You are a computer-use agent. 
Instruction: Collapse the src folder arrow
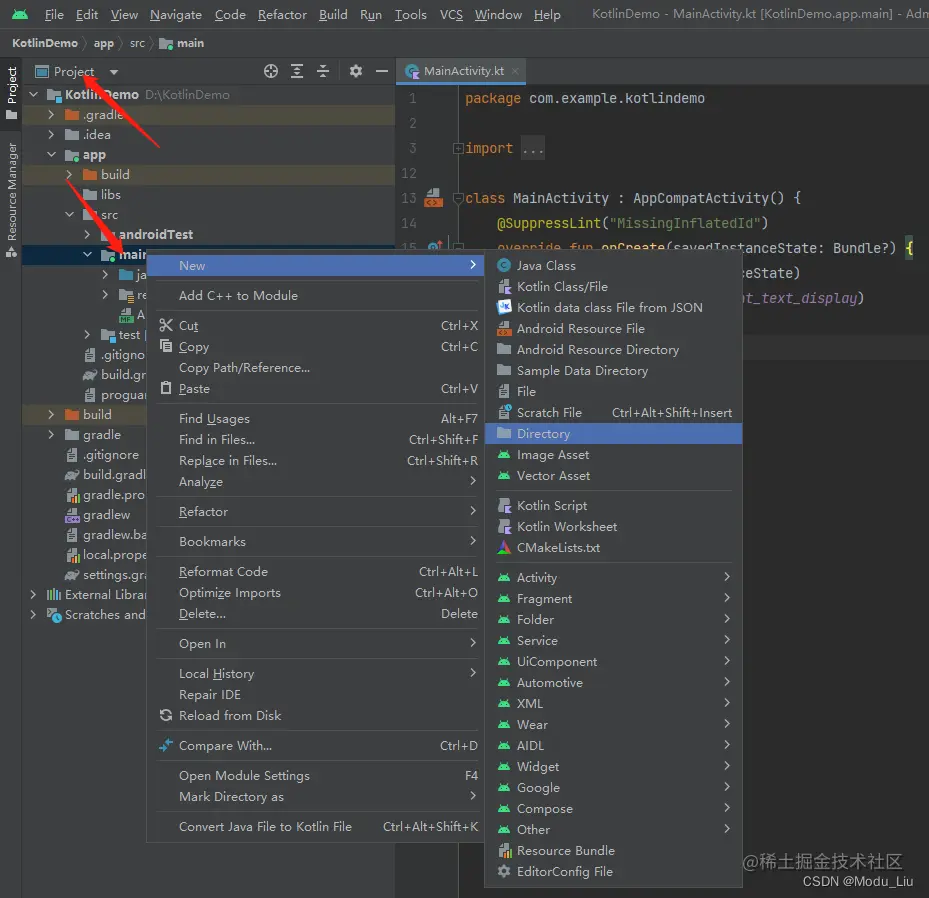[x=69, y=215]
